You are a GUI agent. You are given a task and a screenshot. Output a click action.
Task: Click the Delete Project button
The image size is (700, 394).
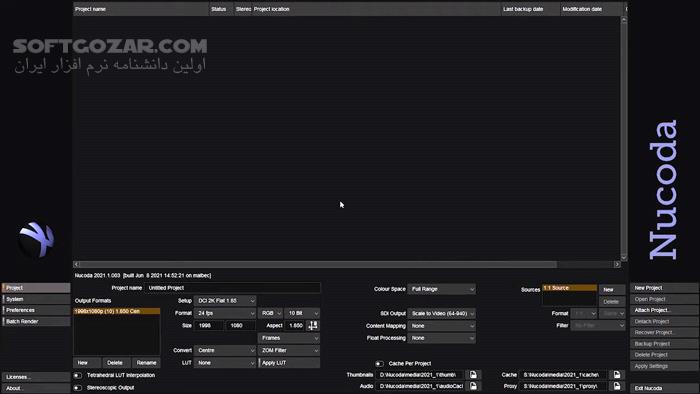(x=664, y=355)
